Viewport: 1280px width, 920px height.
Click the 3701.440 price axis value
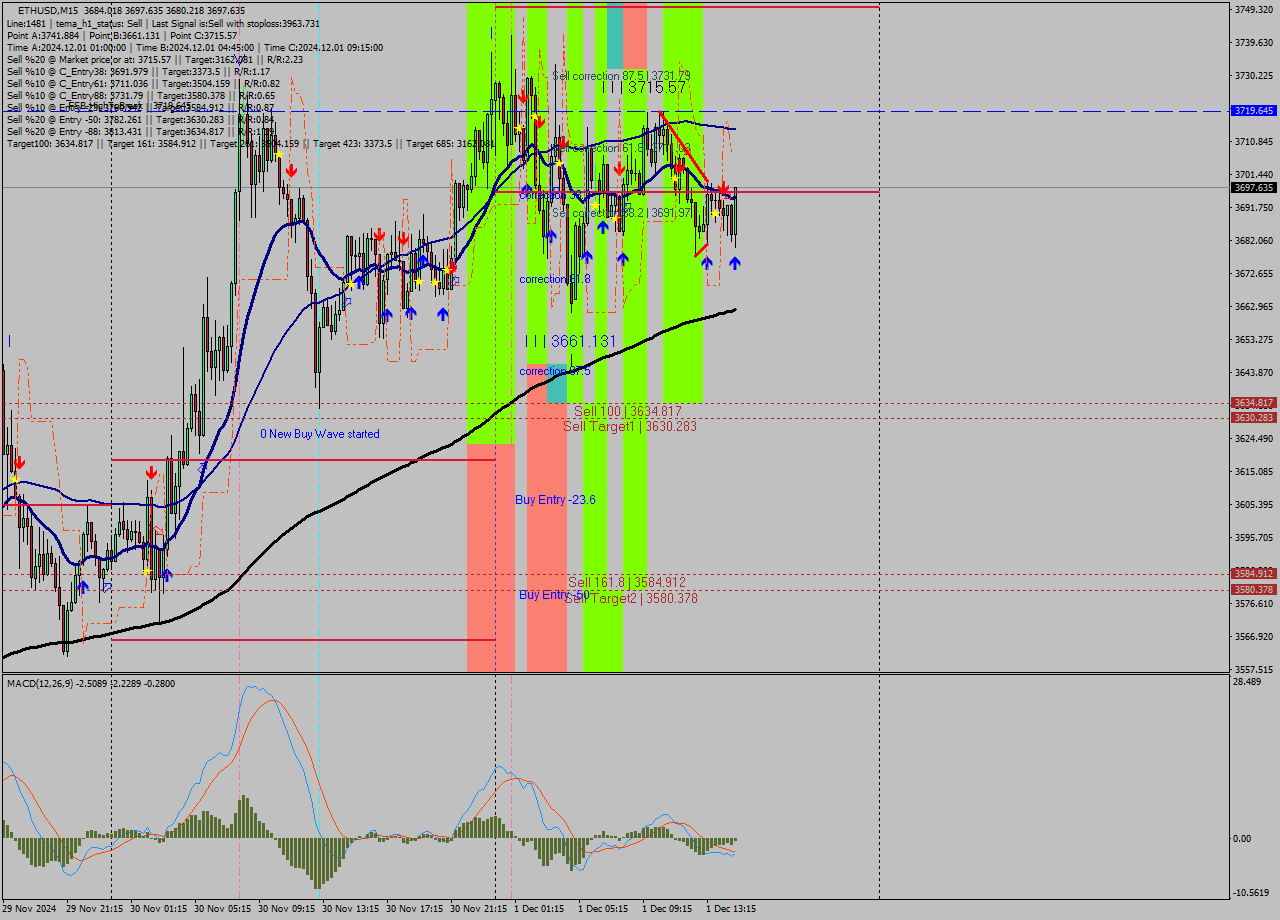(x=1253, y=175)
